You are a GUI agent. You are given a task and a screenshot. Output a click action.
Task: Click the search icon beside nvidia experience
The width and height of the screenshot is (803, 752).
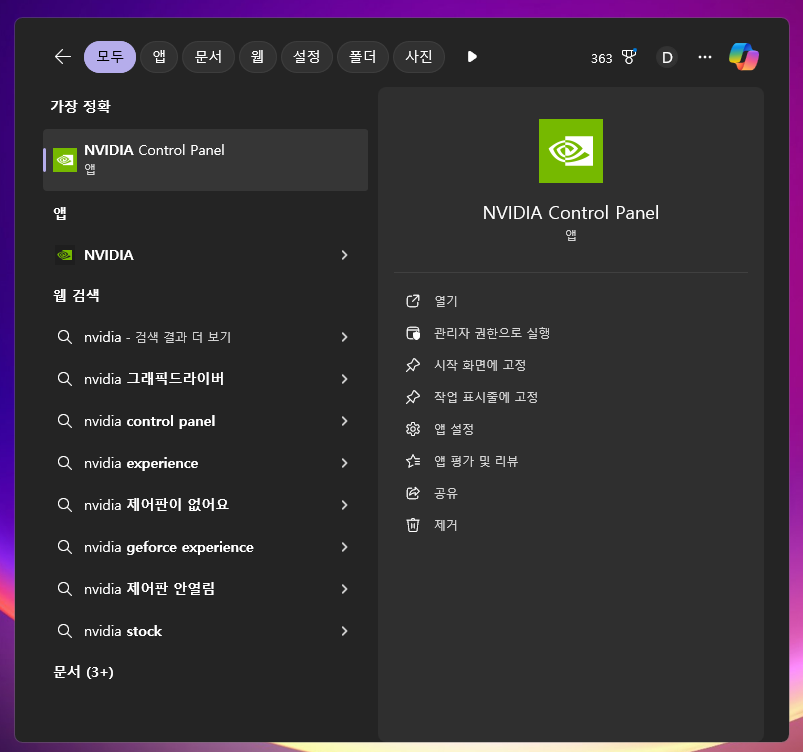pos(65,463)
